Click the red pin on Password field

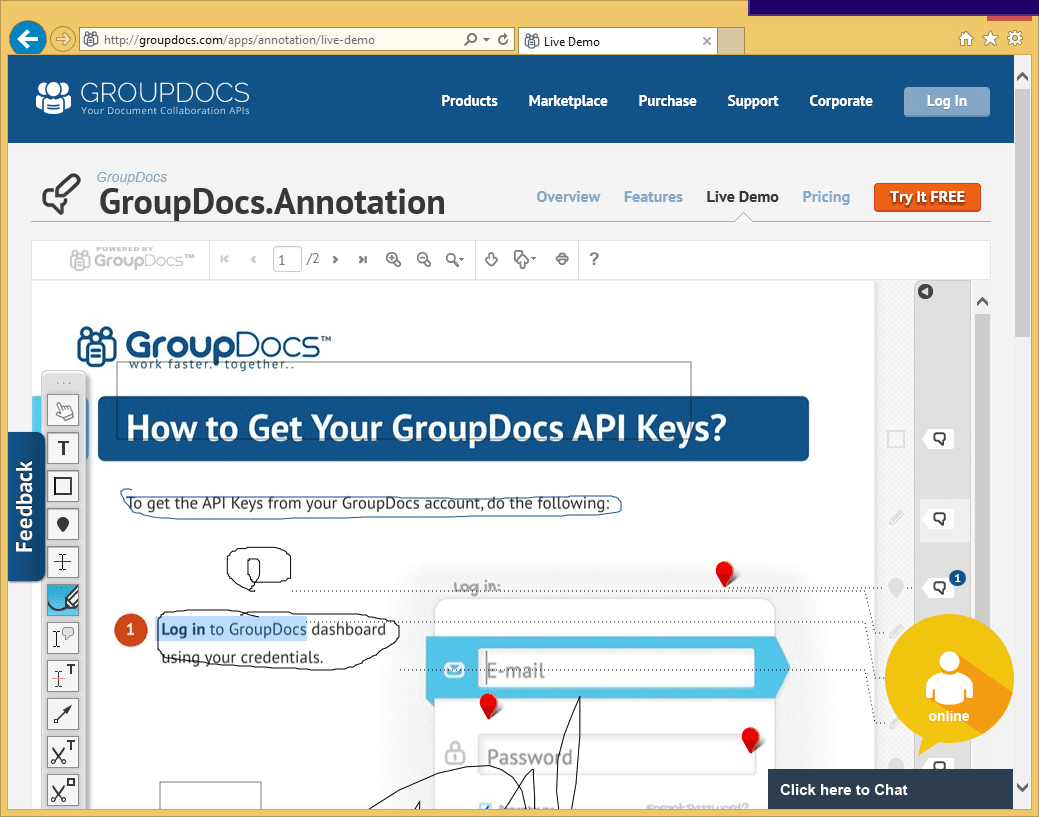point(750,739)
